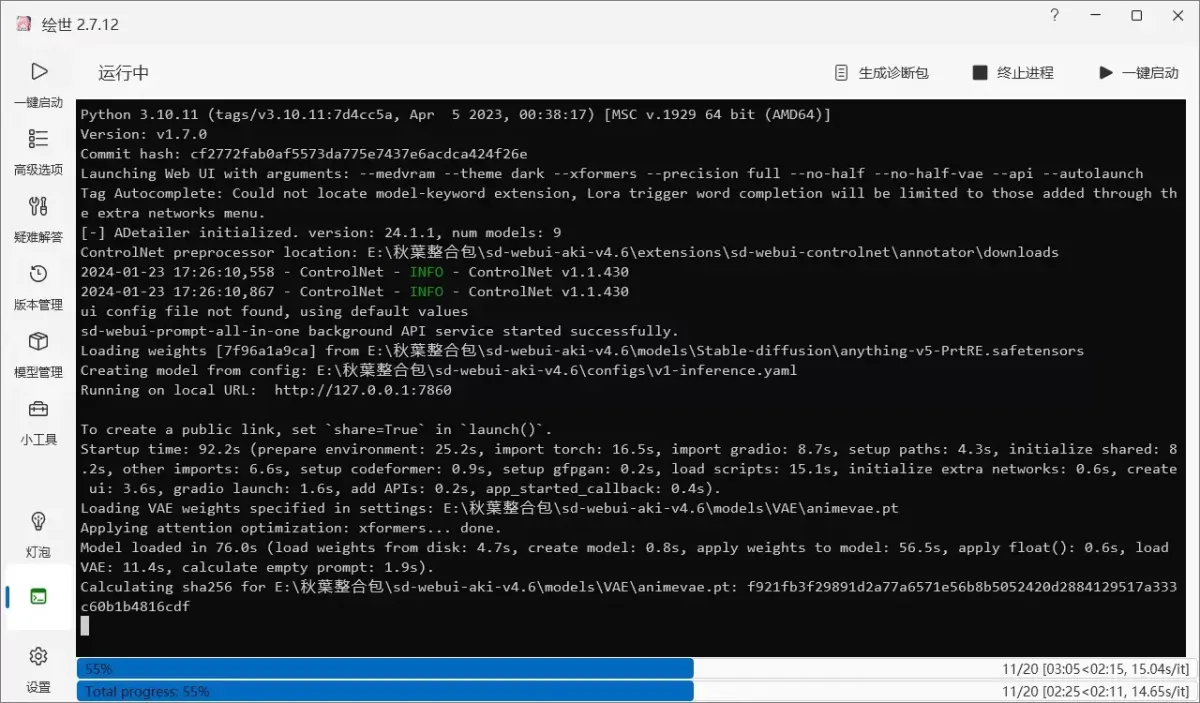Click the terminal cursor block in console
This screenshot has width=1200, height=703.
(85, 625)
